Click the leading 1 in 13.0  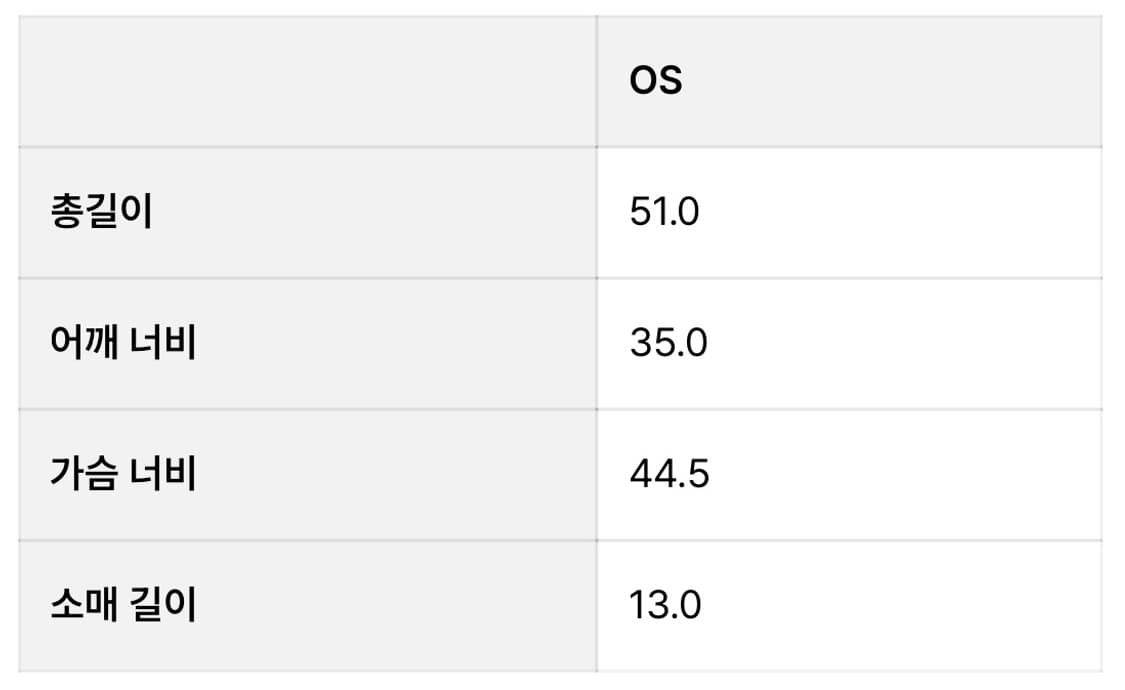[x=636, y=605]
